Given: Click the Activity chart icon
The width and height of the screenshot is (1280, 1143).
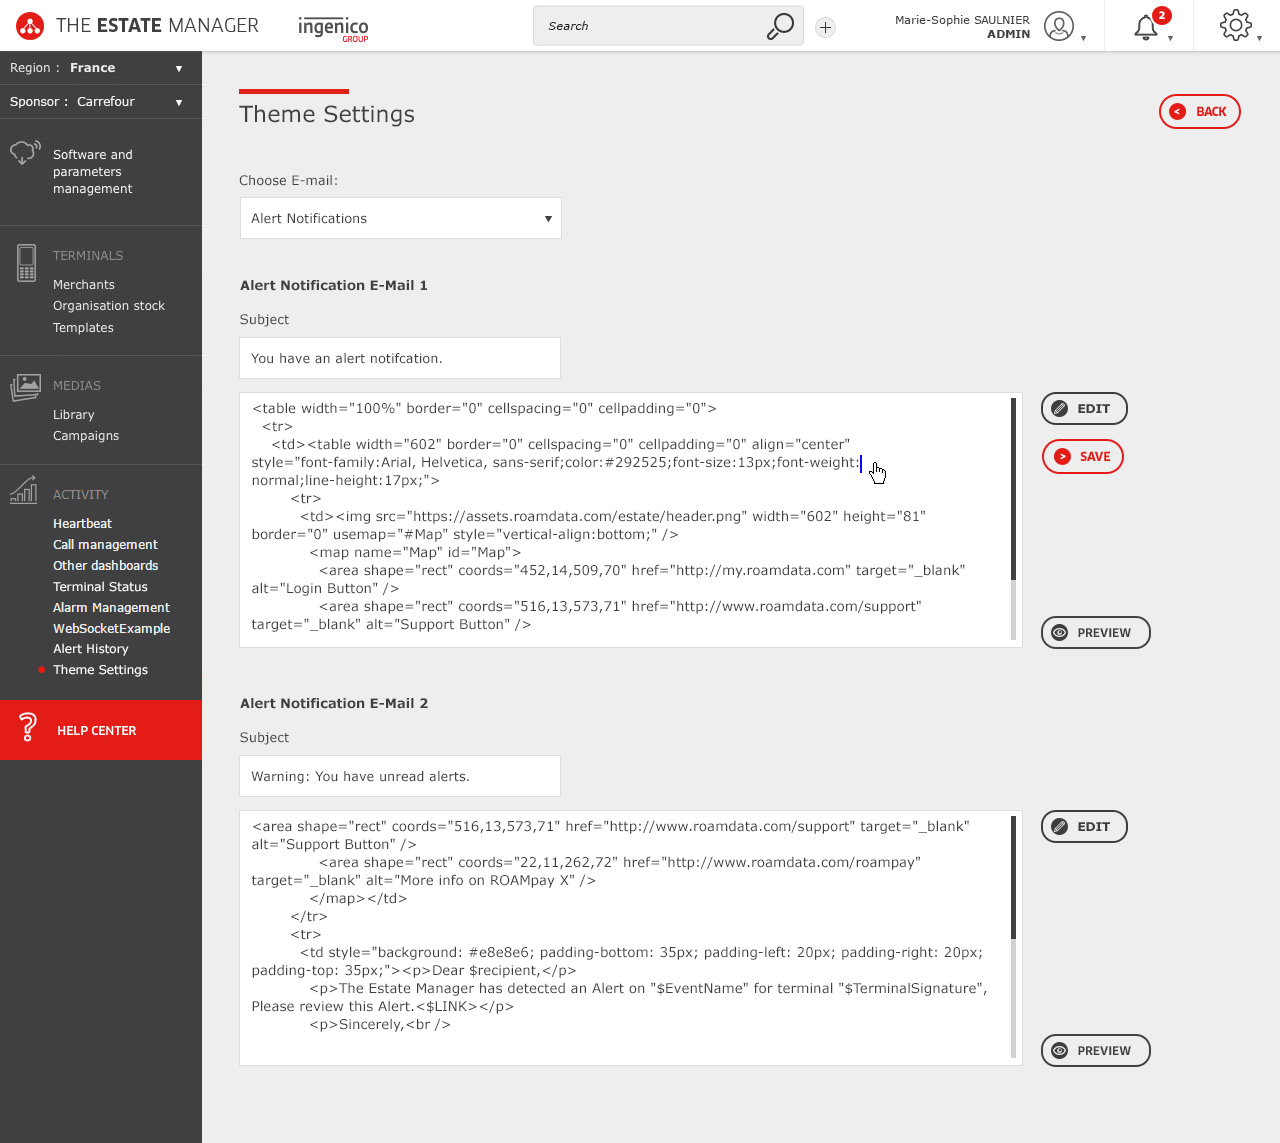Looking at the screenshot, I should point(24,490).
